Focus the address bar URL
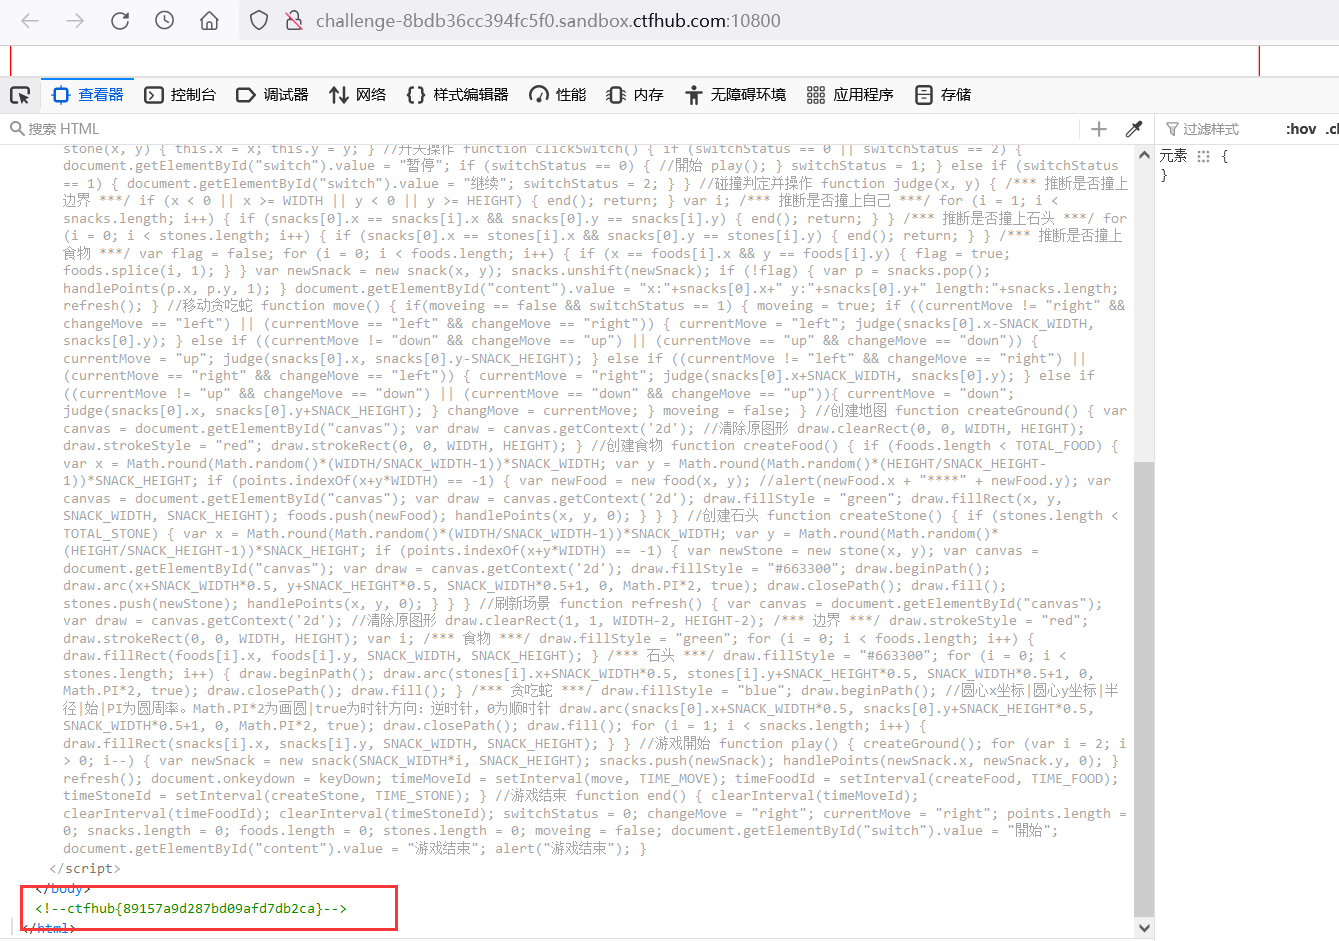This screenshot has height=941, width=1339. point(548,20)
